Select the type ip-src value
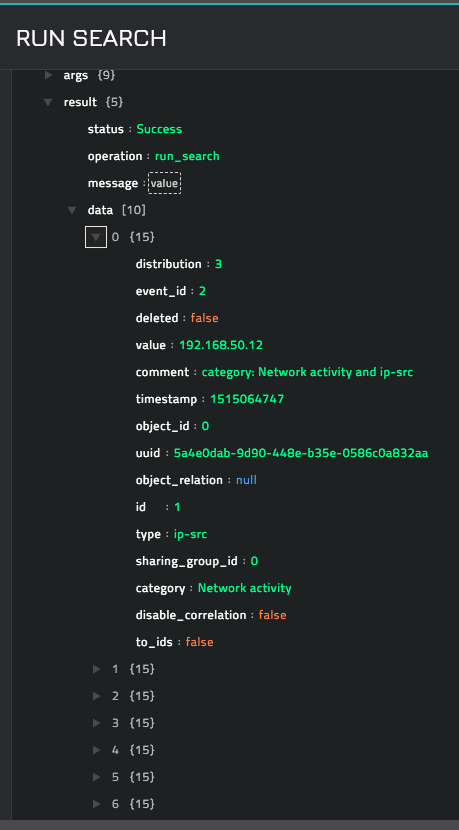This screenshot has width=459, height=830. pyautogui.click(x=191, y=534)
